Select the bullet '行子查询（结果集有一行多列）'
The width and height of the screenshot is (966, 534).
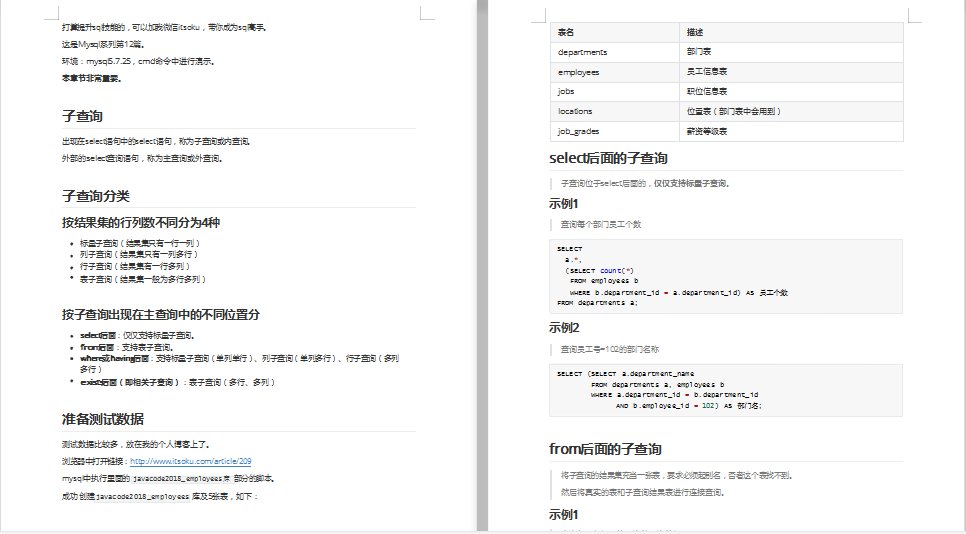135,267
